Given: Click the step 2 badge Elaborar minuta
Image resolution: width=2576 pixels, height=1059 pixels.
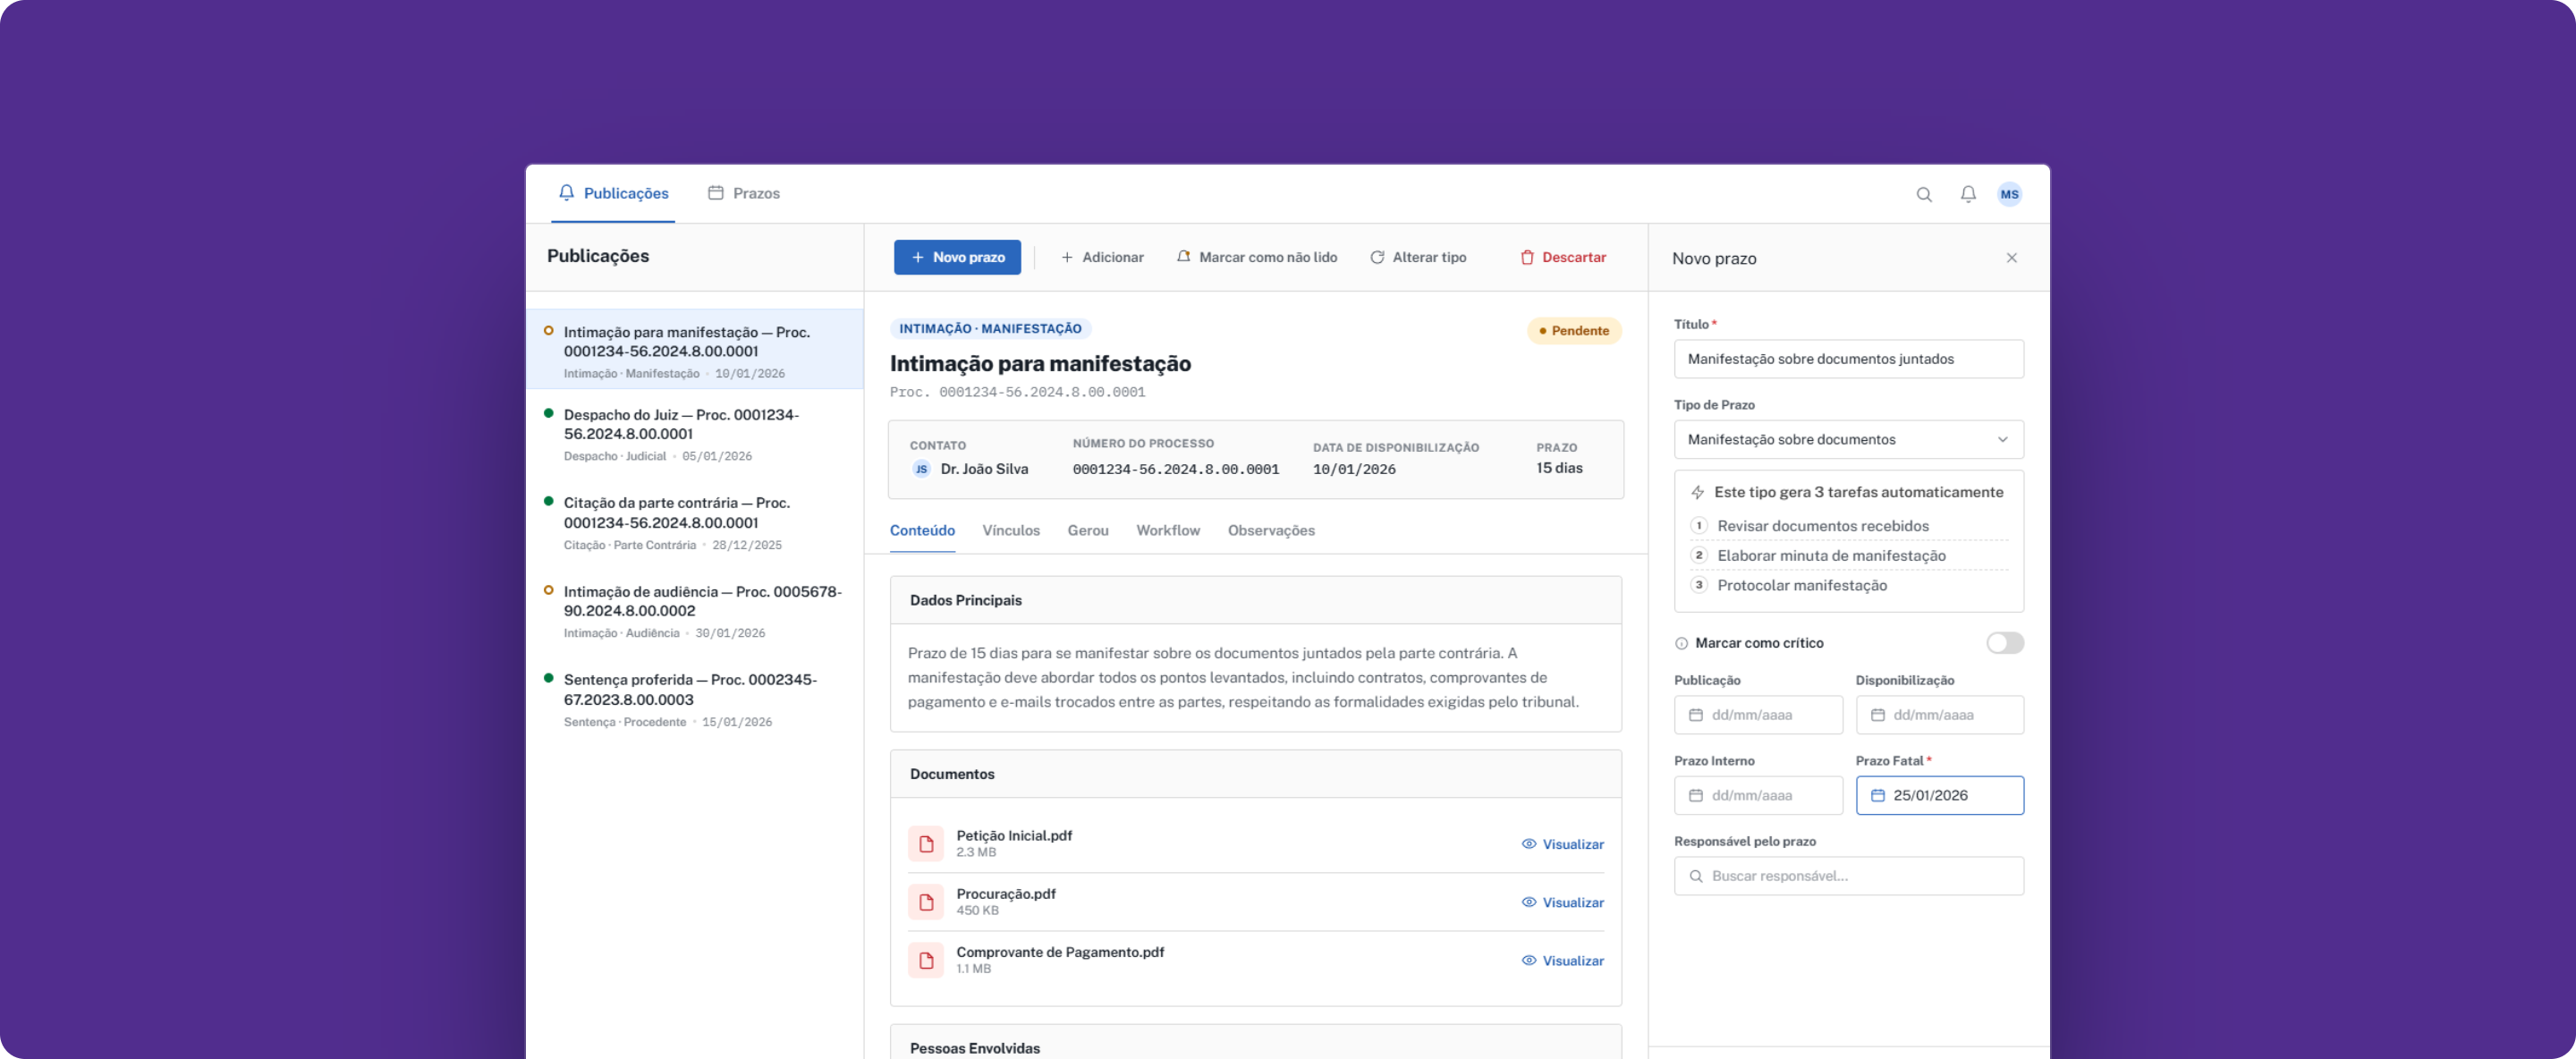Looking at the screenshot, I should pyautogui.click(x=1698, y=555).
